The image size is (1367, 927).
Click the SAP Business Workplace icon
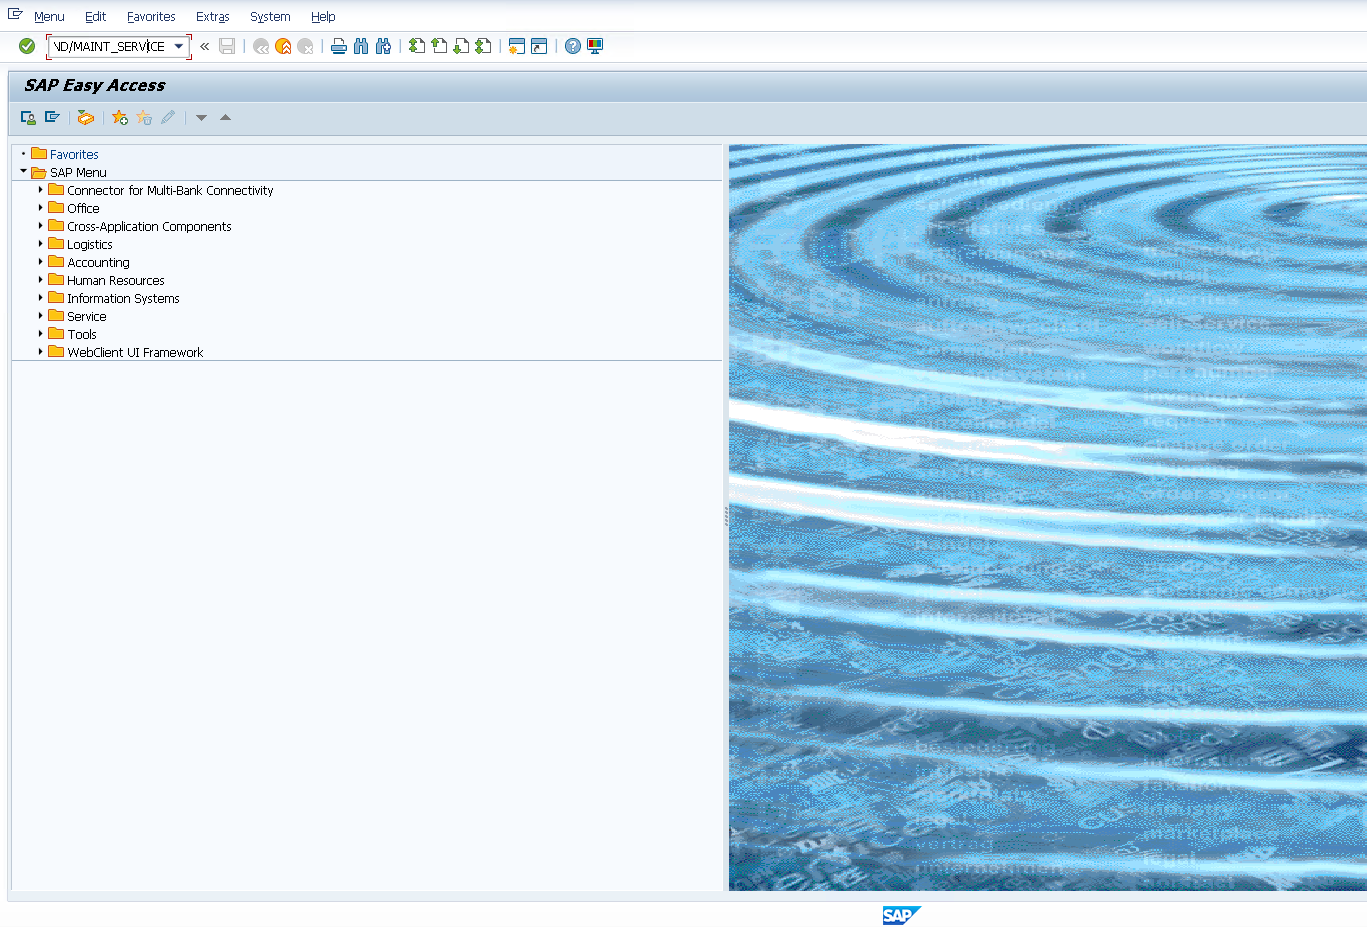[86, 118]
